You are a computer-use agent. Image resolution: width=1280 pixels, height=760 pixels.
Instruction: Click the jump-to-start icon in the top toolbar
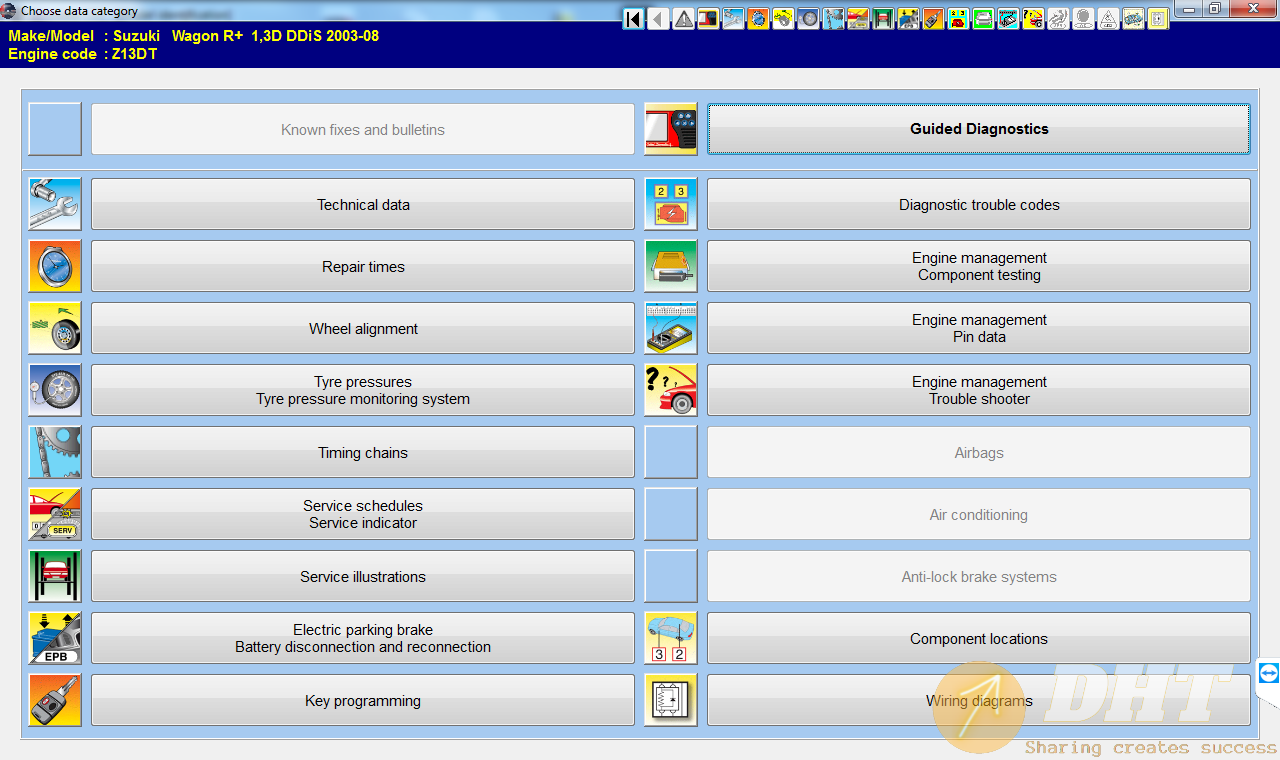[x=633, y=19]
